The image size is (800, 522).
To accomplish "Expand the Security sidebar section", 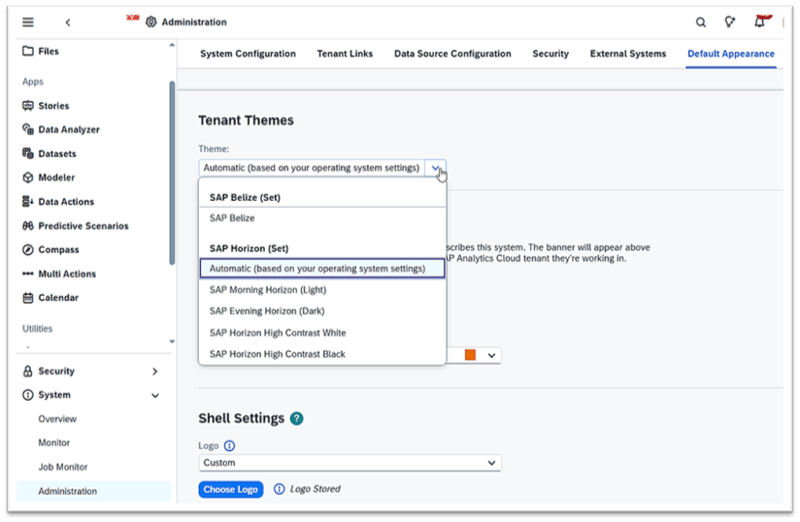I will 155,371.
